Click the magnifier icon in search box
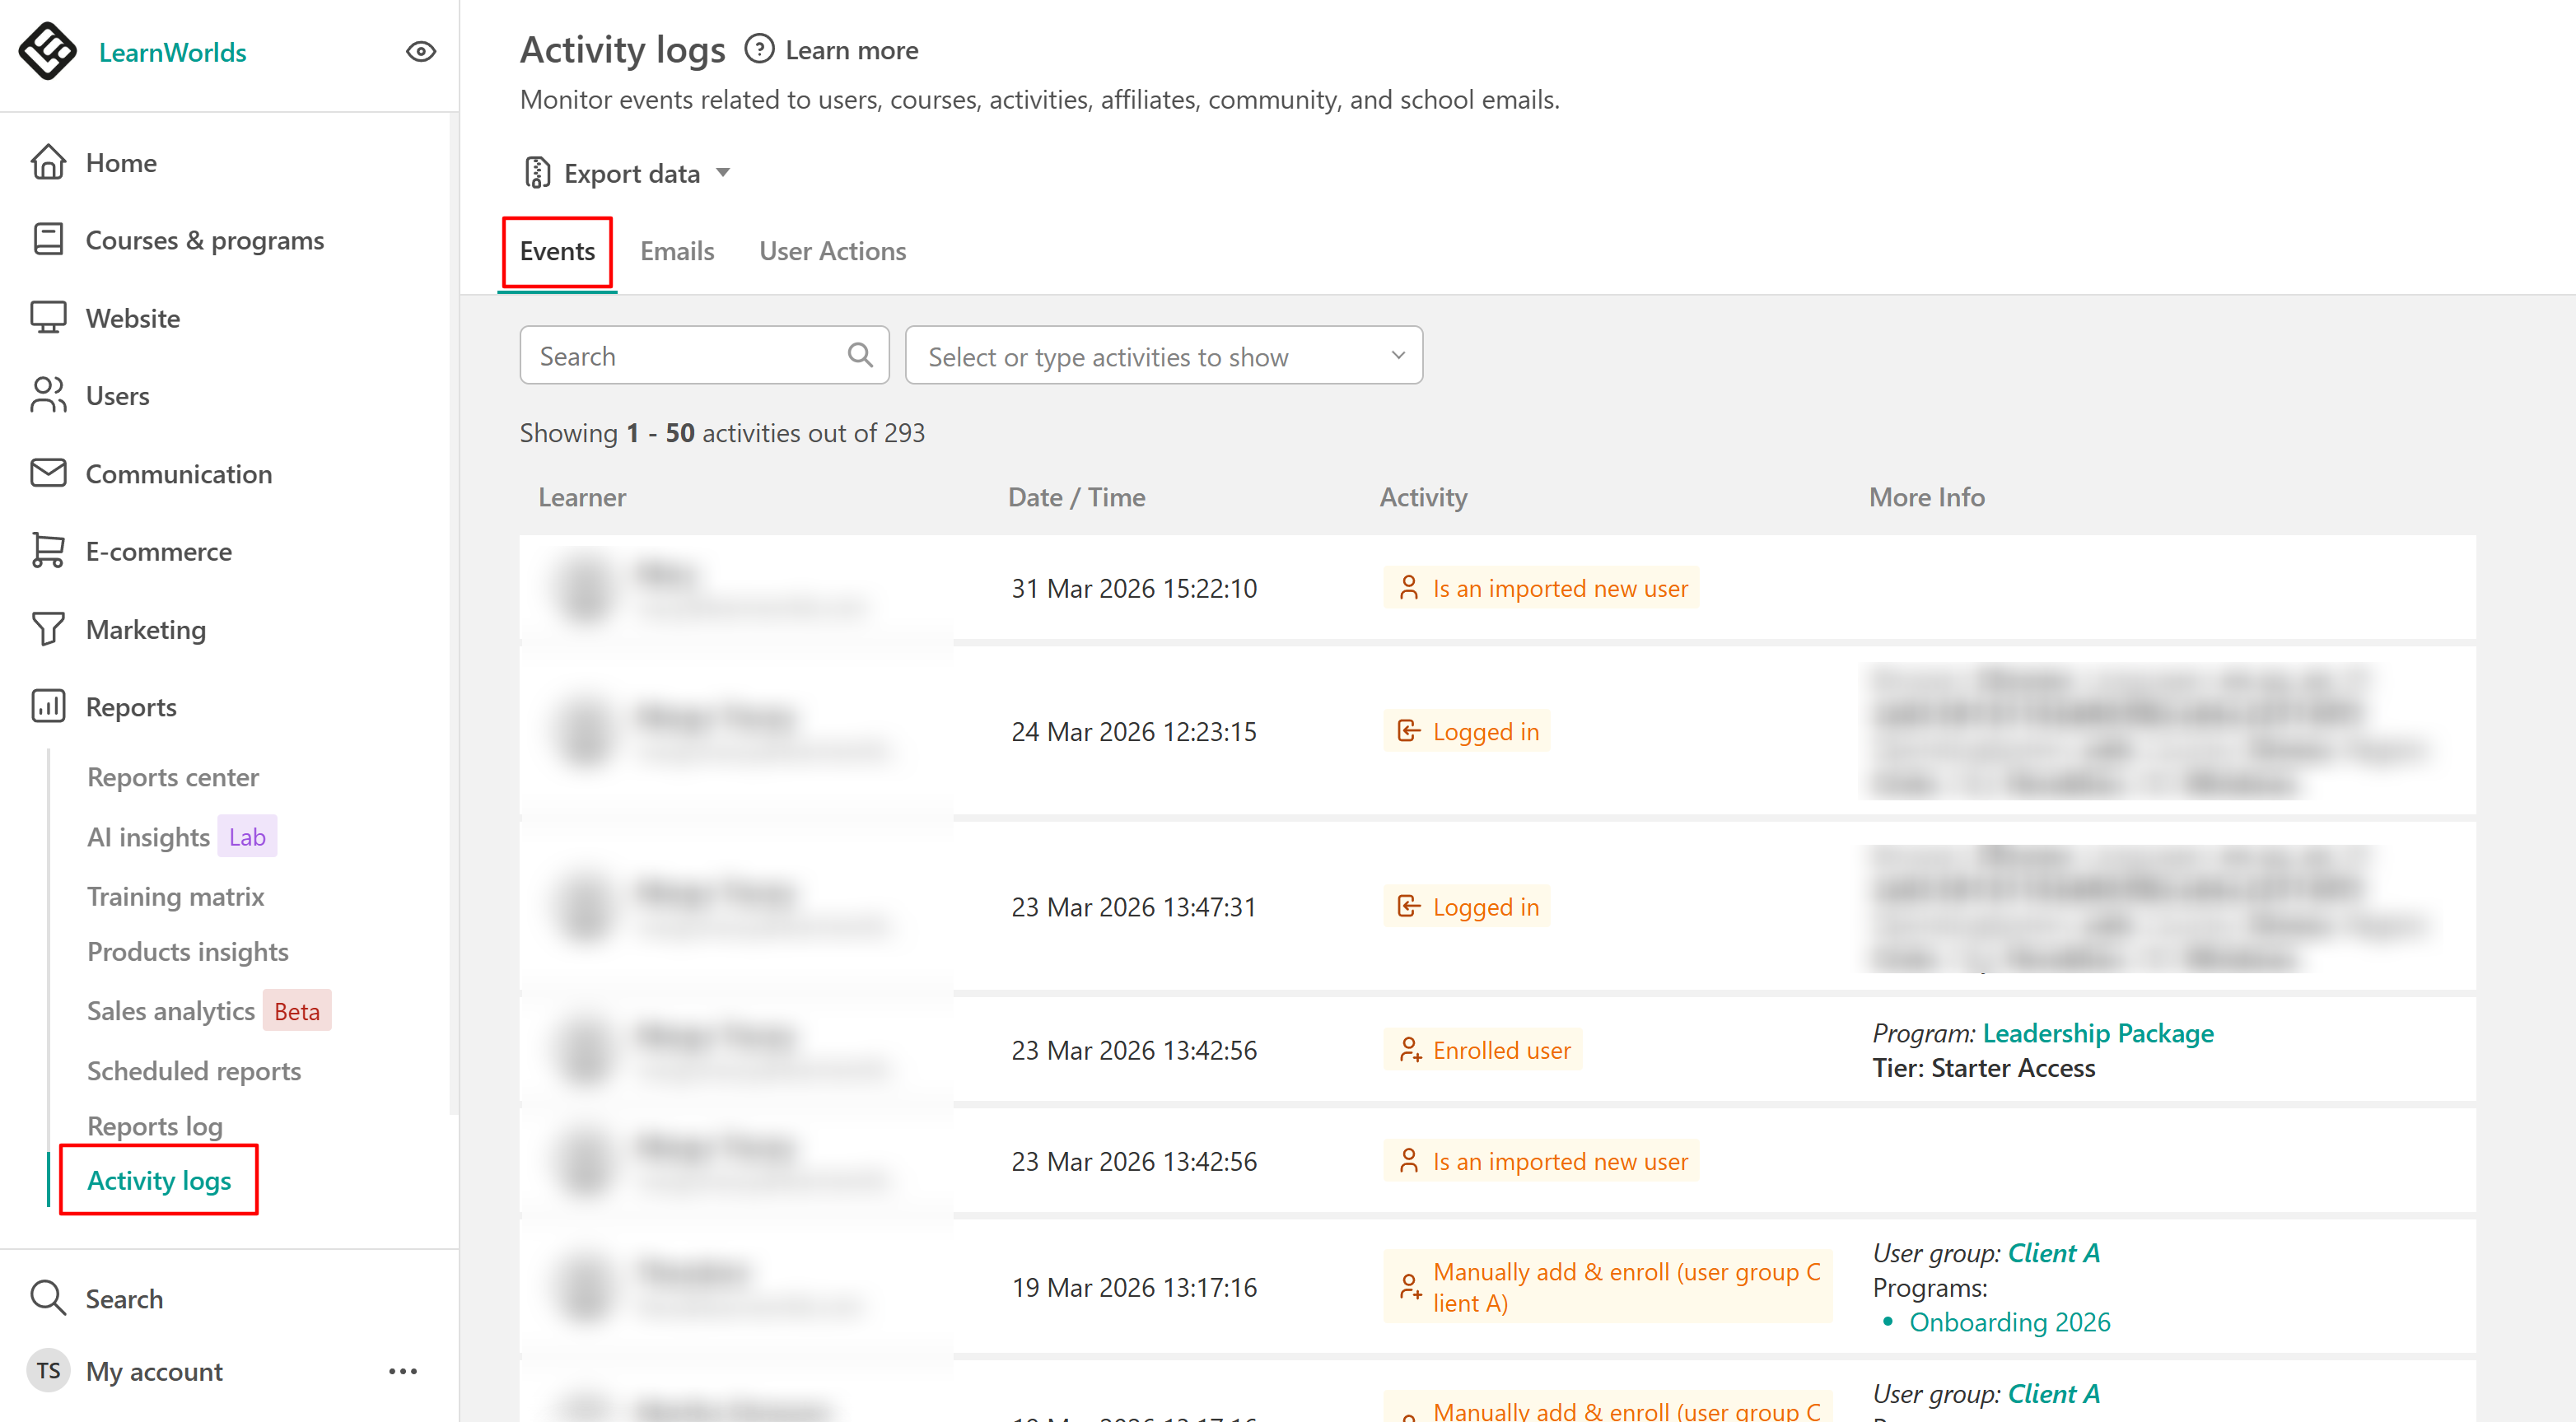2576x1422 pixels. tap(859, 355)
